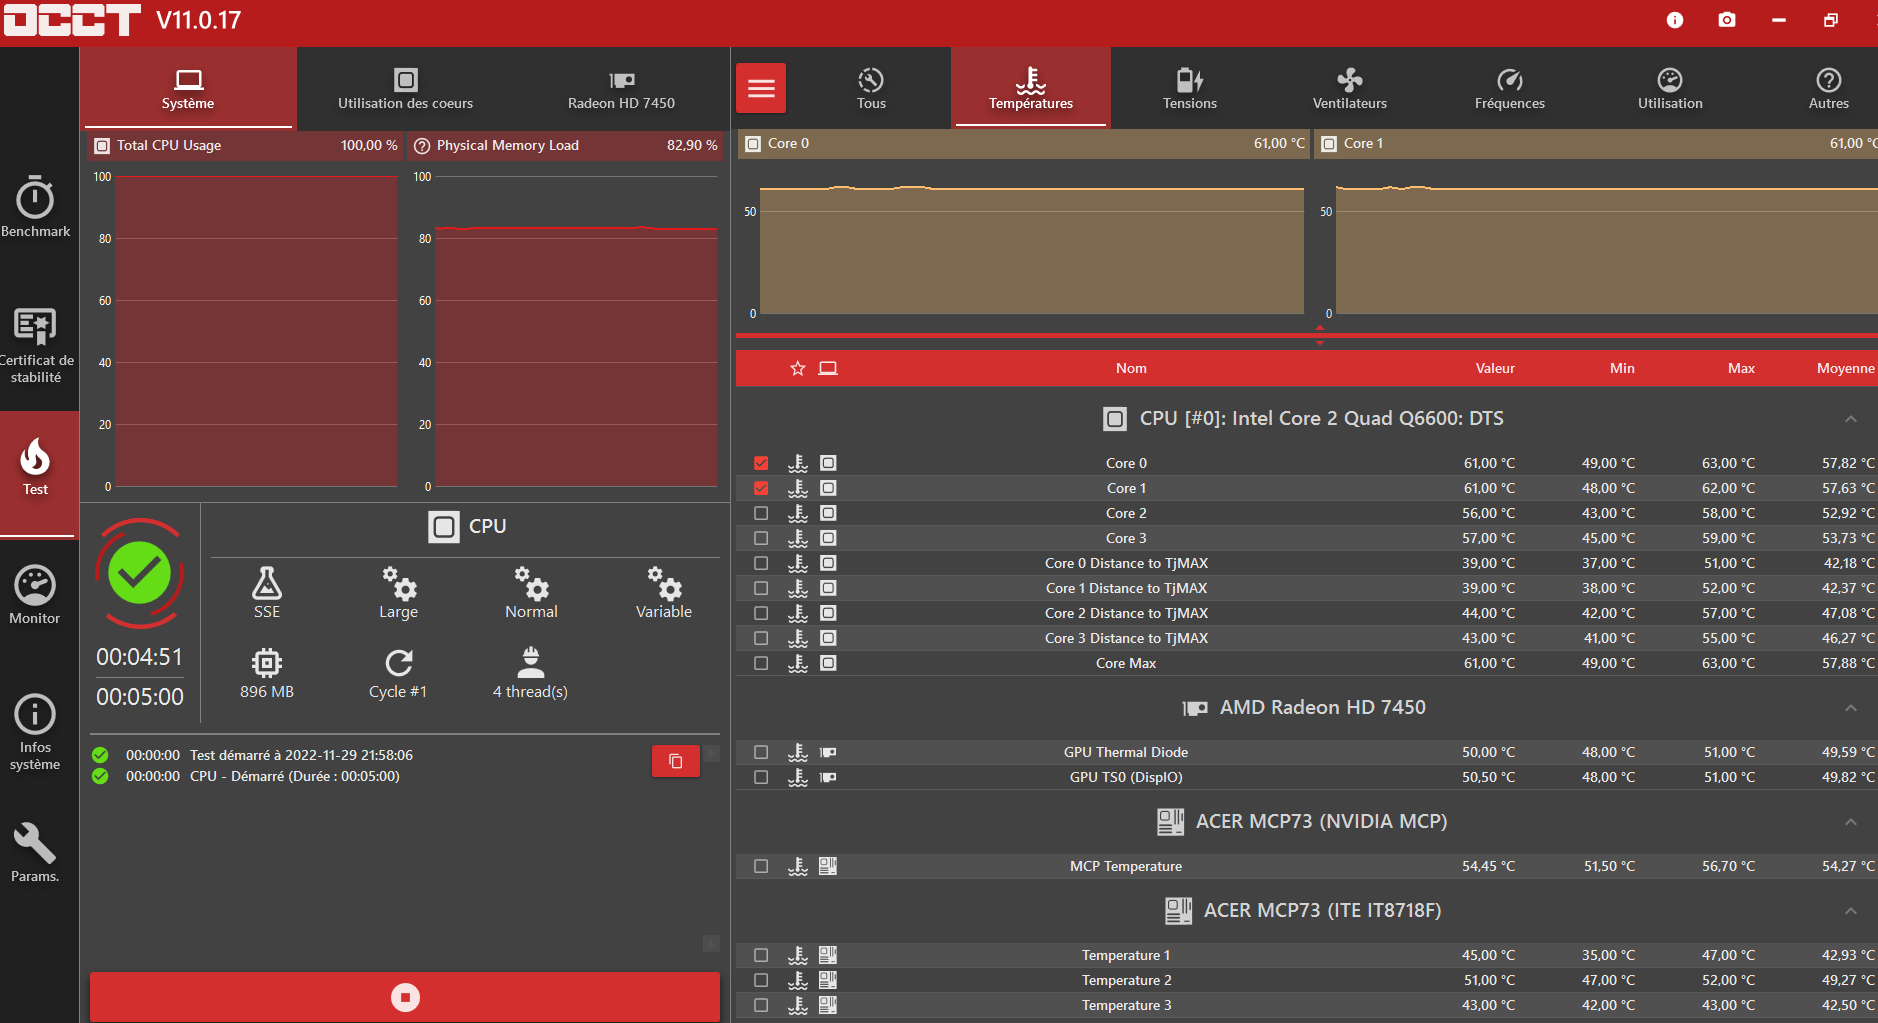Switch to Utilisation des coeurs tab
The width and height of the screenshot is (1878, 1023).
click(405, 88)
